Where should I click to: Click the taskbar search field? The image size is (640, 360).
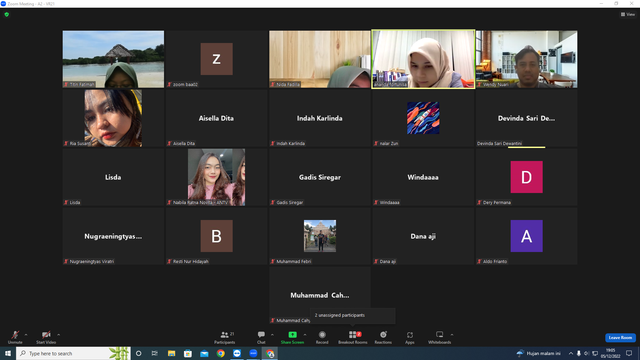[73, 353]
